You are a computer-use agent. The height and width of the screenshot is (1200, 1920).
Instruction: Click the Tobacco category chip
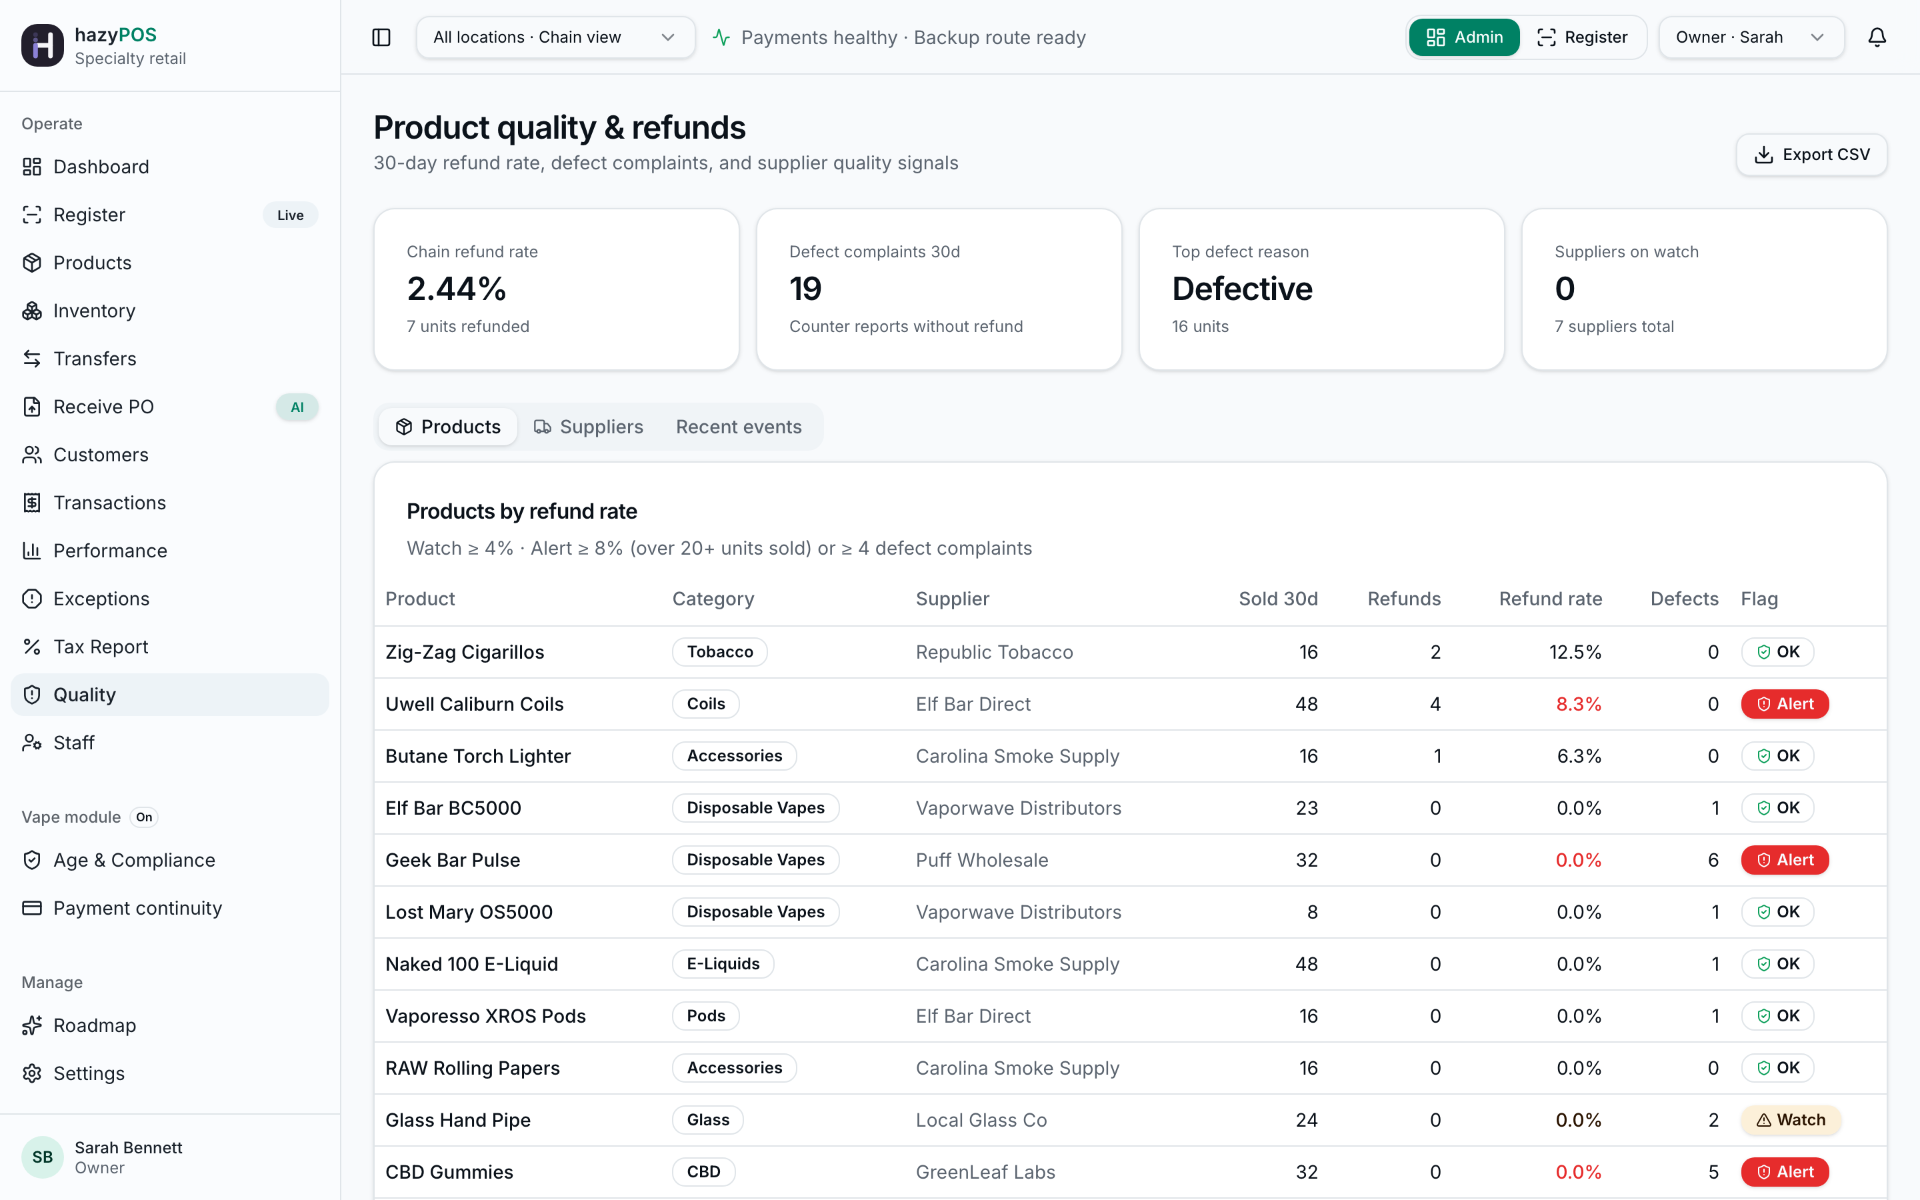click(719, 652)
